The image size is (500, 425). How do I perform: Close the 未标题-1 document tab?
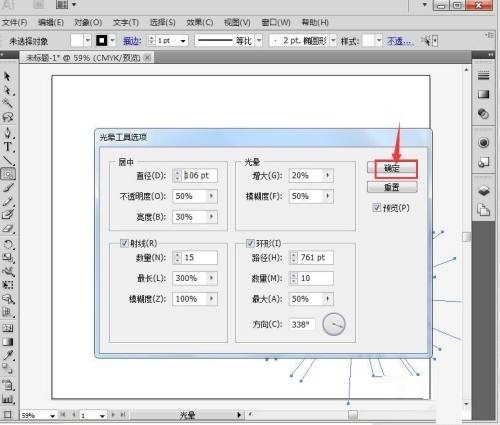[x=147, y=58]
